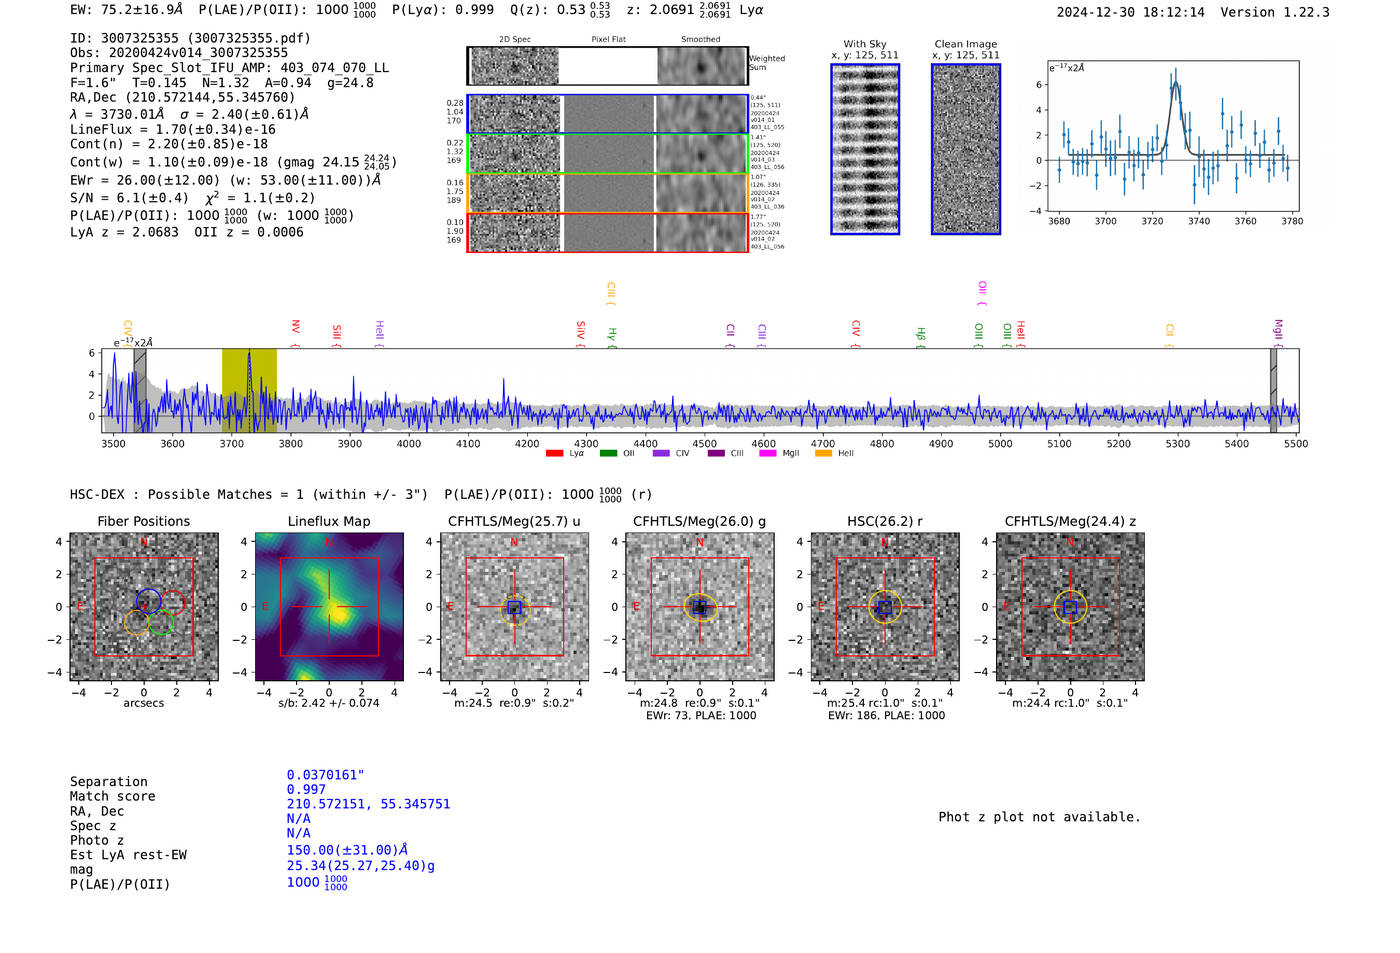Click 'Phot z plot not available.' message

click(1039, 817)
